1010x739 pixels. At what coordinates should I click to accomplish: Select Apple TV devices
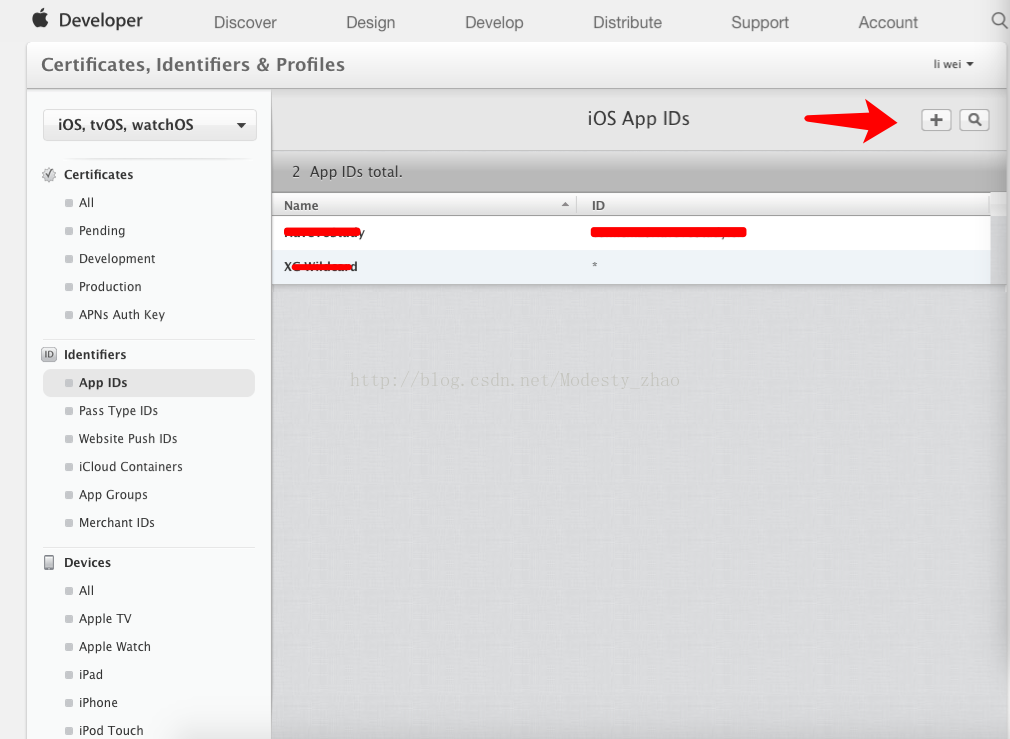click(x=105, y=619)
